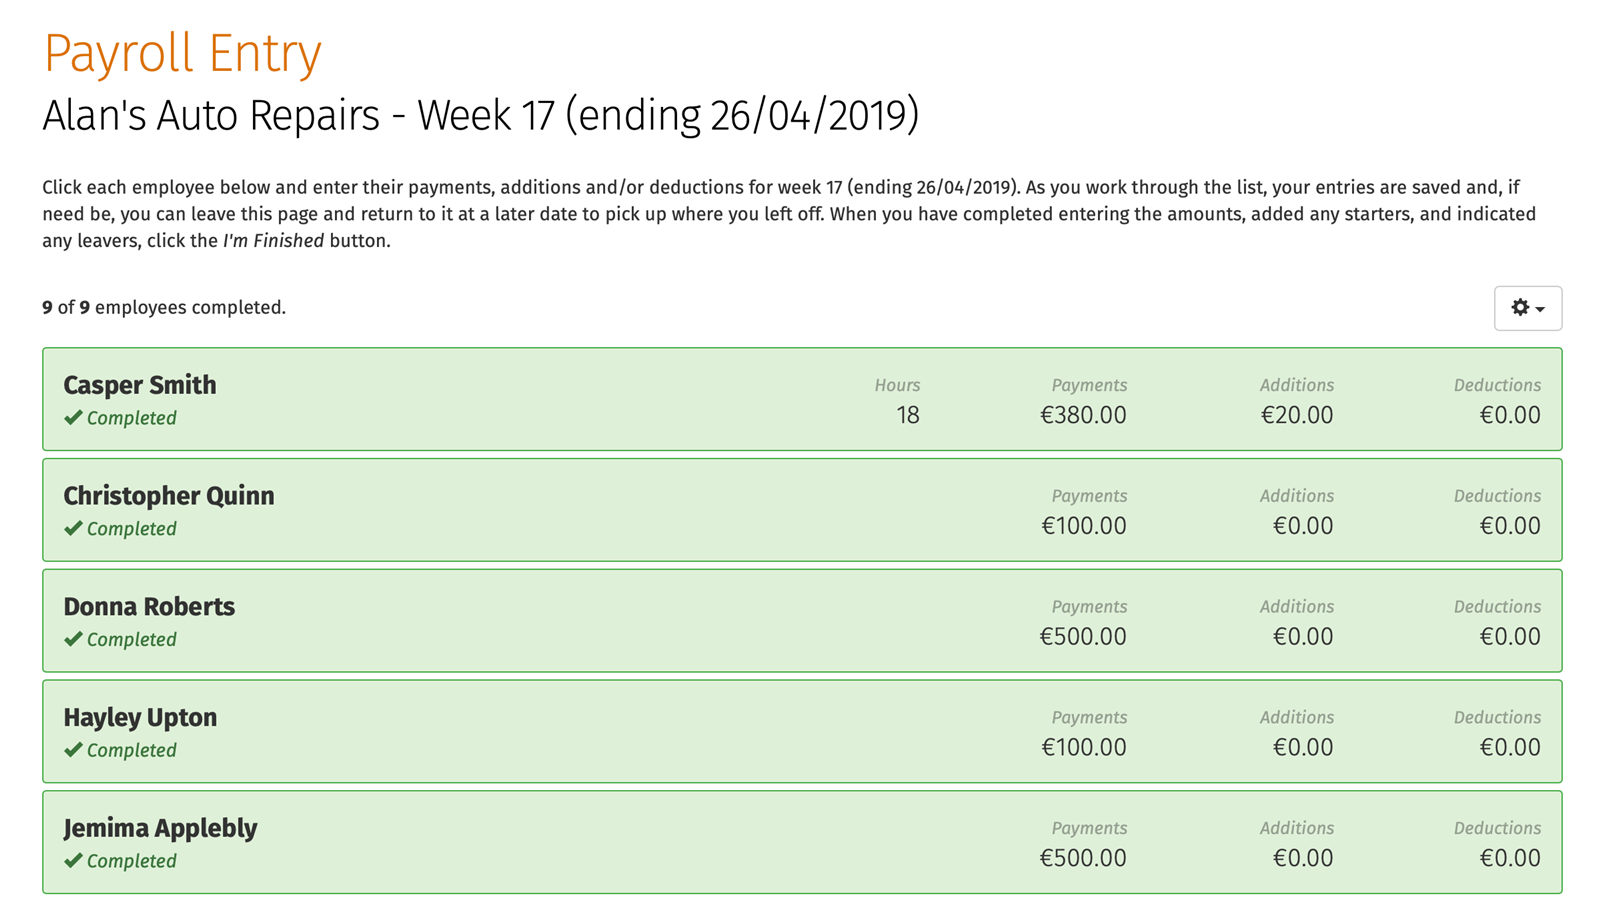Select the Hayley Upton employee name
This screenshot has width=1600, height=898.
(x=140, y=718)
